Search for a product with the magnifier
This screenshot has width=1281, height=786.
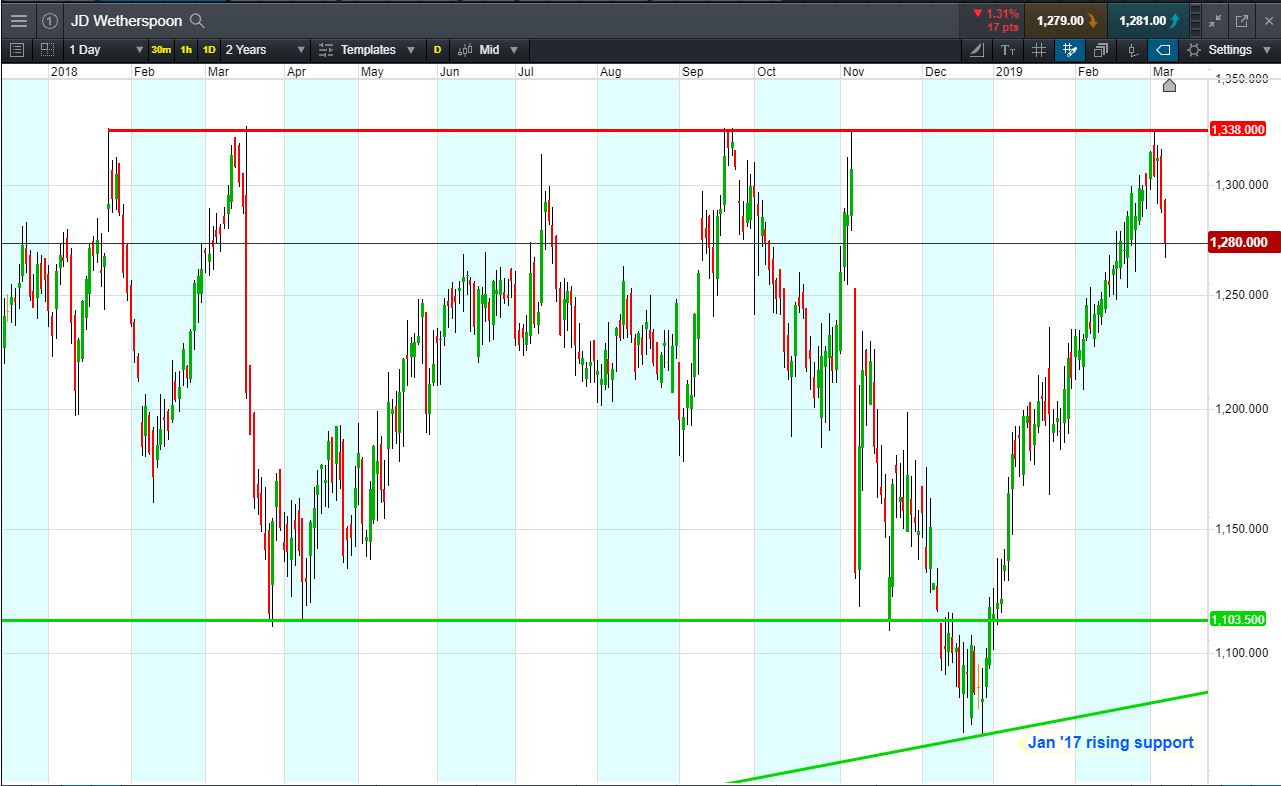click(x=197, y=20)
